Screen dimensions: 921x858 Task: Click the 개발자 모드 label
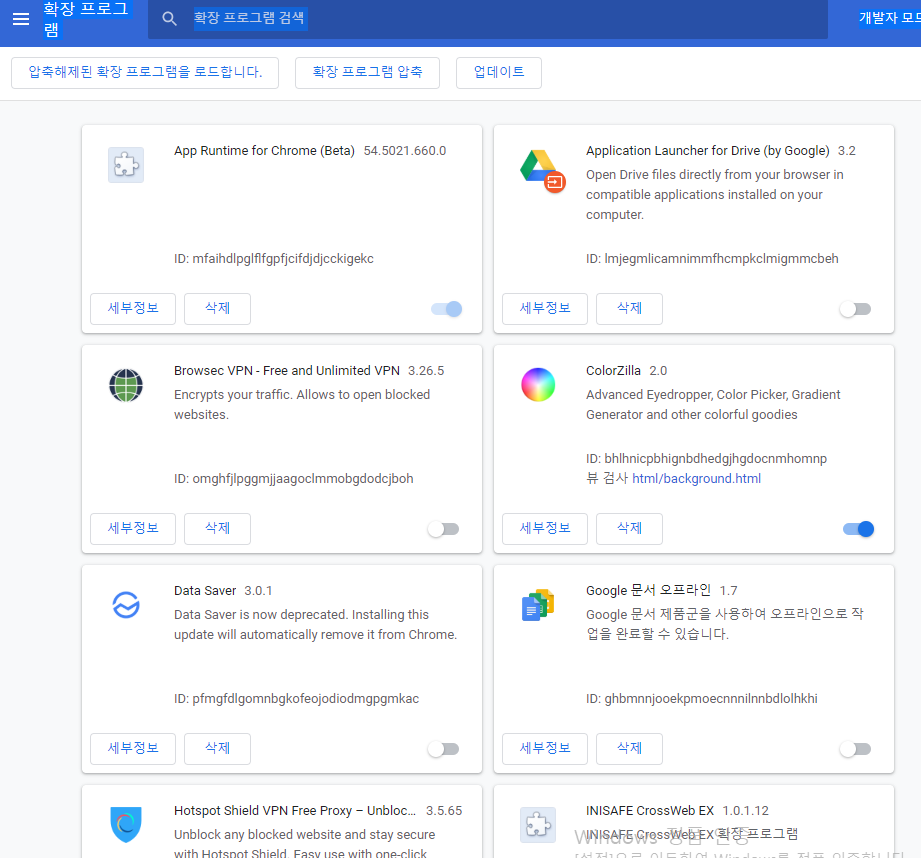pyautogui.click(x=889, y=18)
